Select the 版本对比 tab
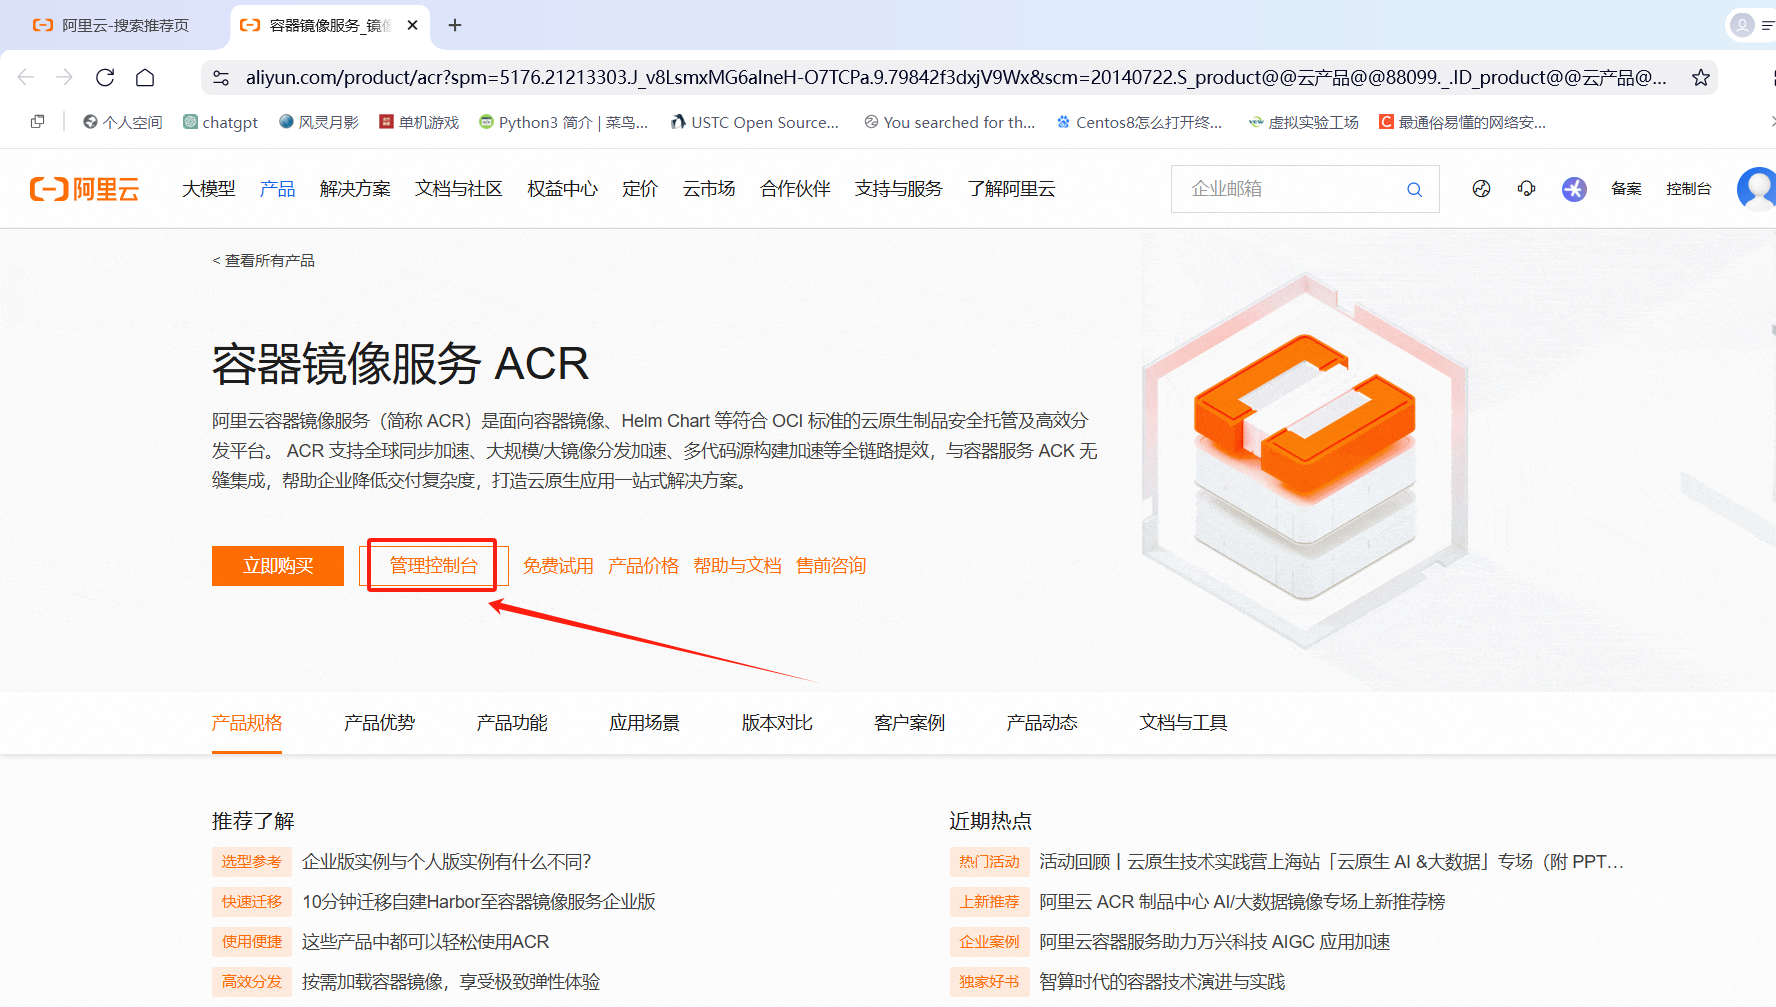 tap(777, 723)
